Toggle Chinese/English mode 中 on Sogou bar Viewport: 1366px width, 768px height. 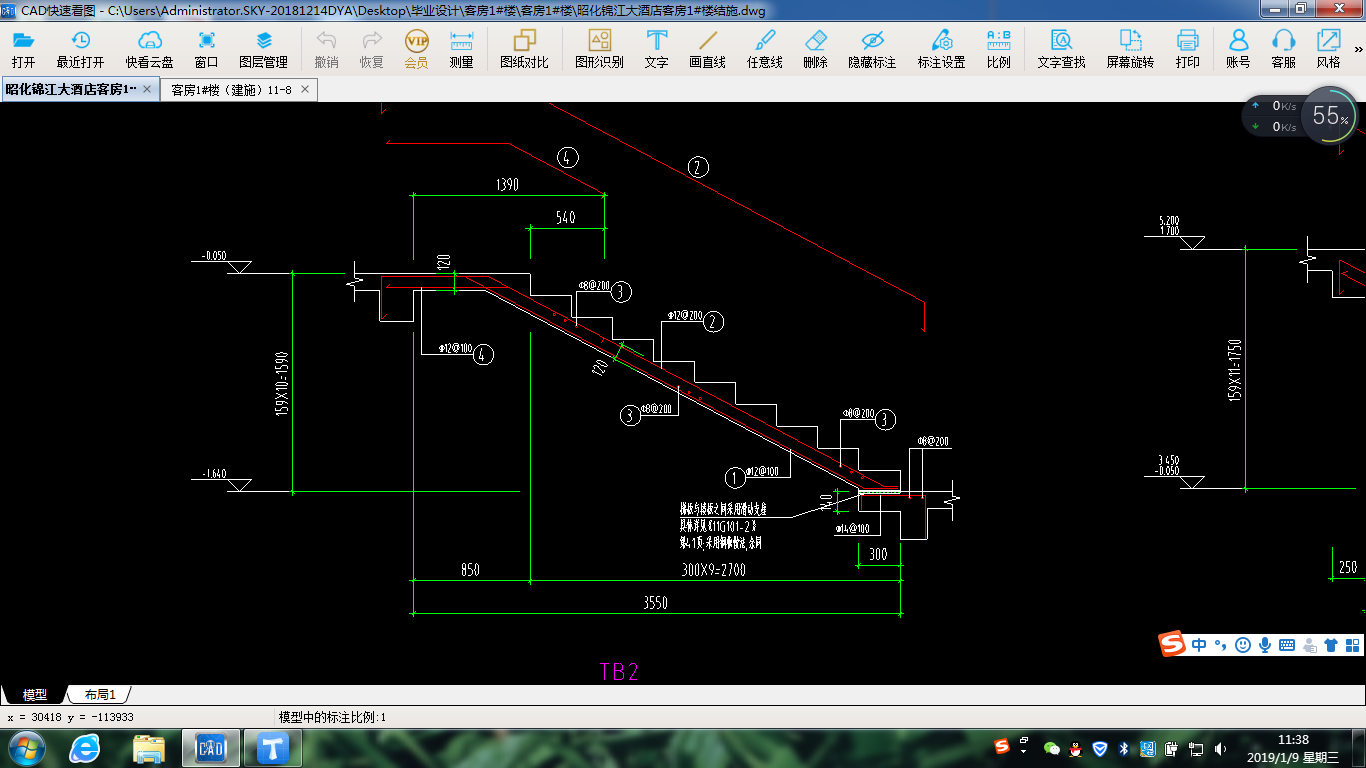click(x=1199, y=645)
